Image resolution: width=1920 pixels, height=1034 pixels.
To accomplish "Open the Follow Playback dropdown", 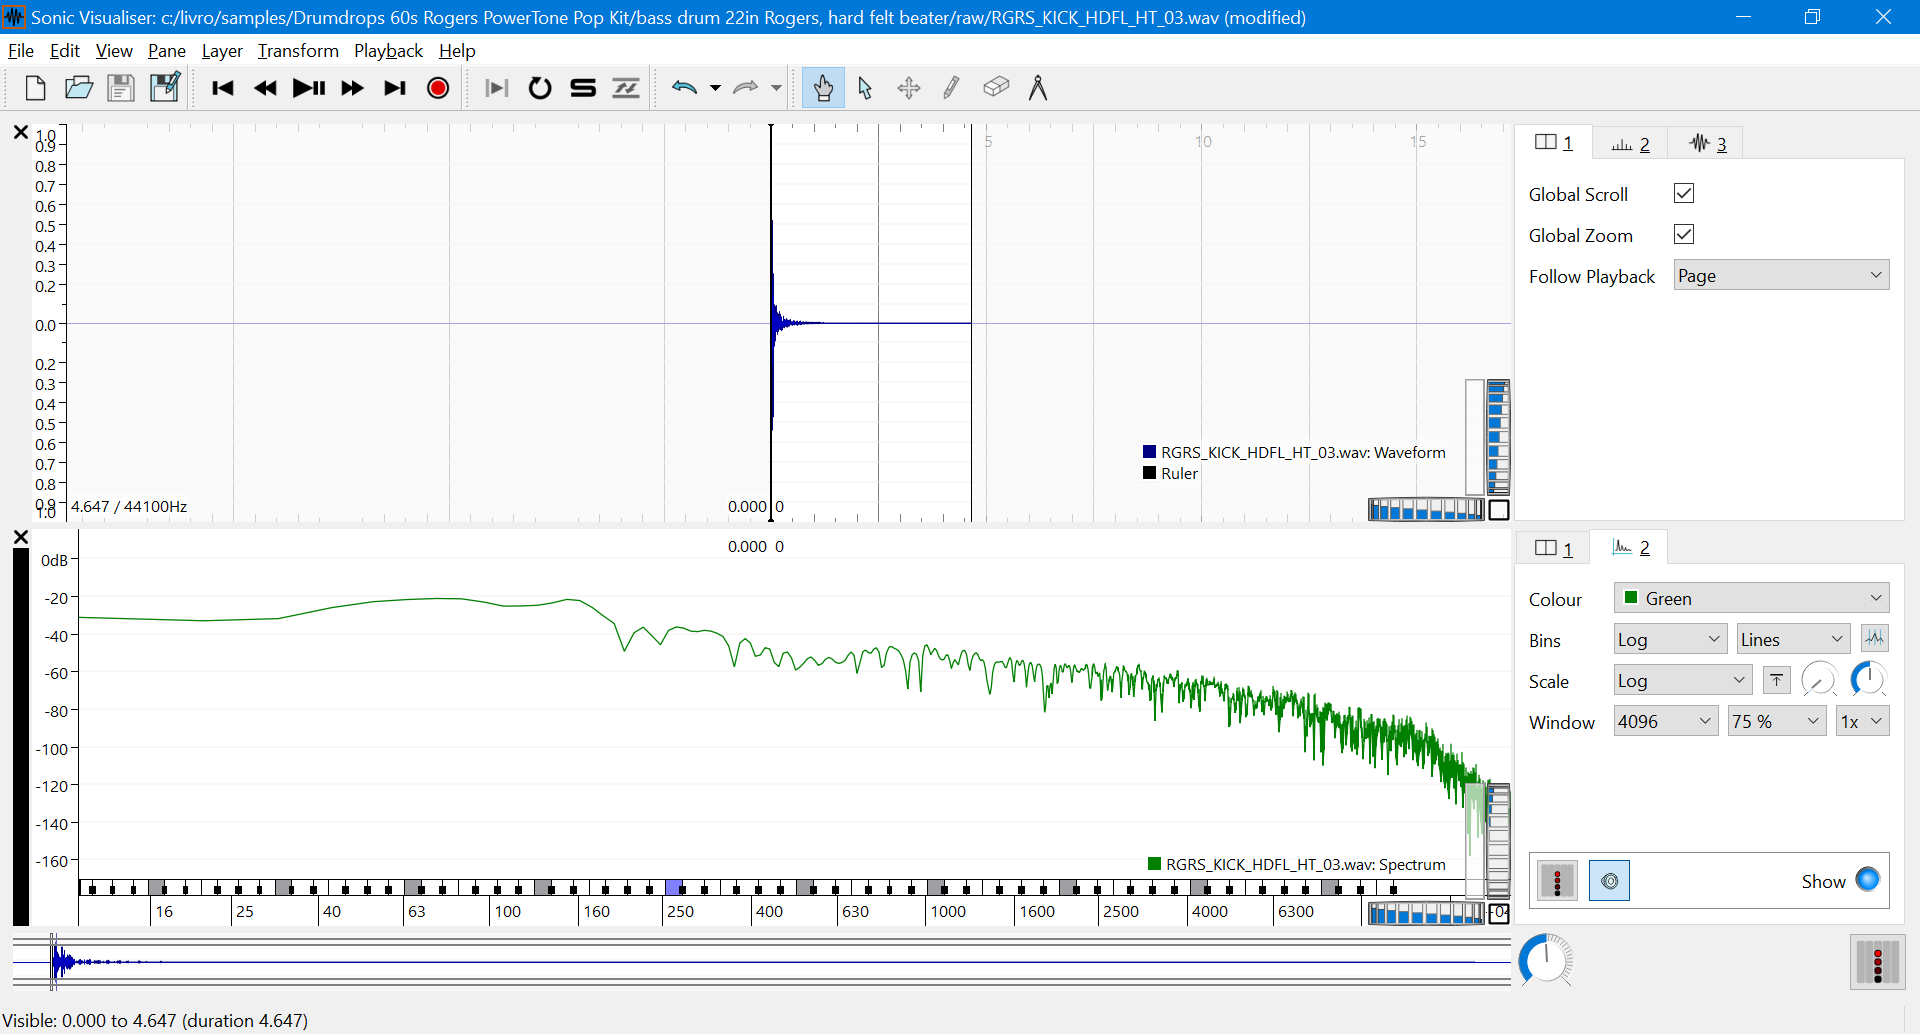I will (1780, 275).
